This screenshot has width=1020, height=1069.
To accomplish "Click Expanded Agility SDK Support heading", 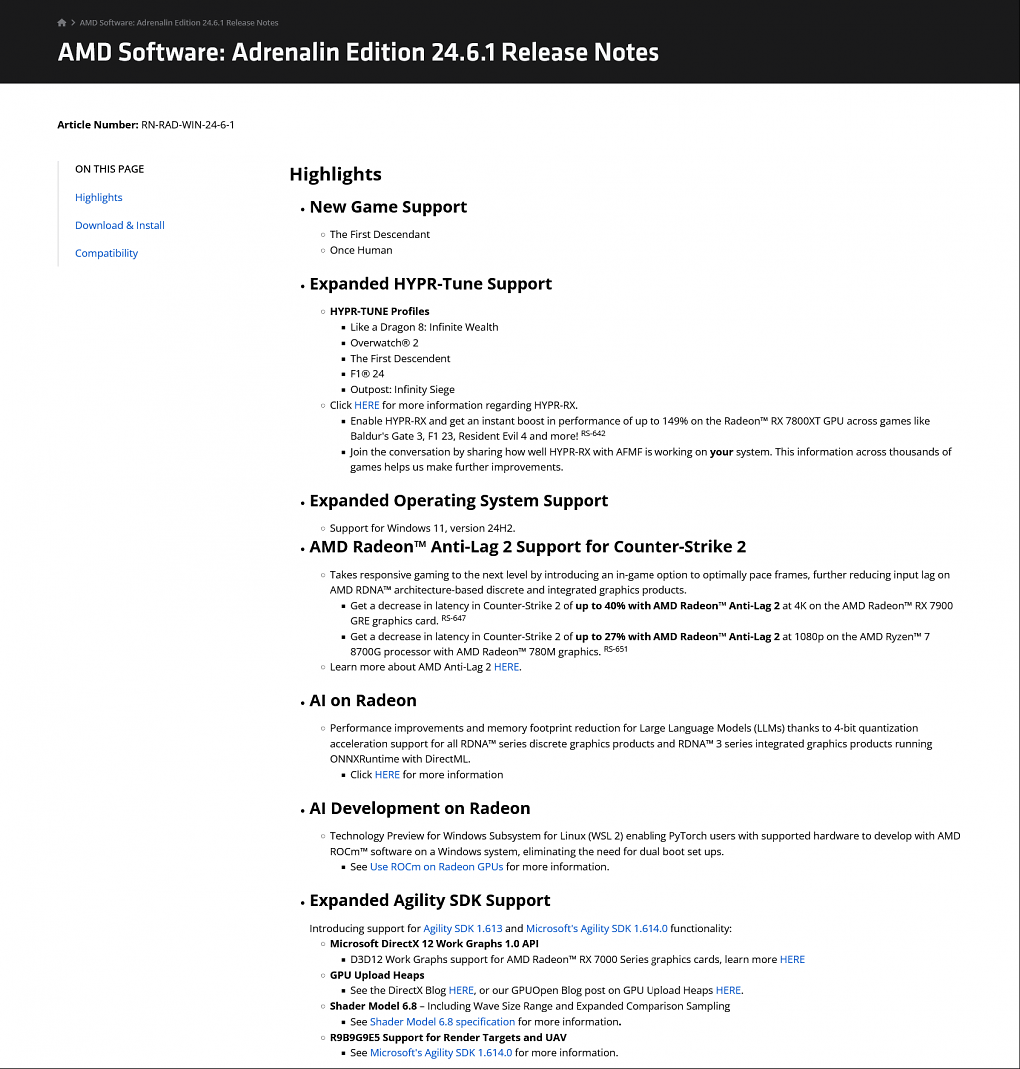I will click(430, 900).
